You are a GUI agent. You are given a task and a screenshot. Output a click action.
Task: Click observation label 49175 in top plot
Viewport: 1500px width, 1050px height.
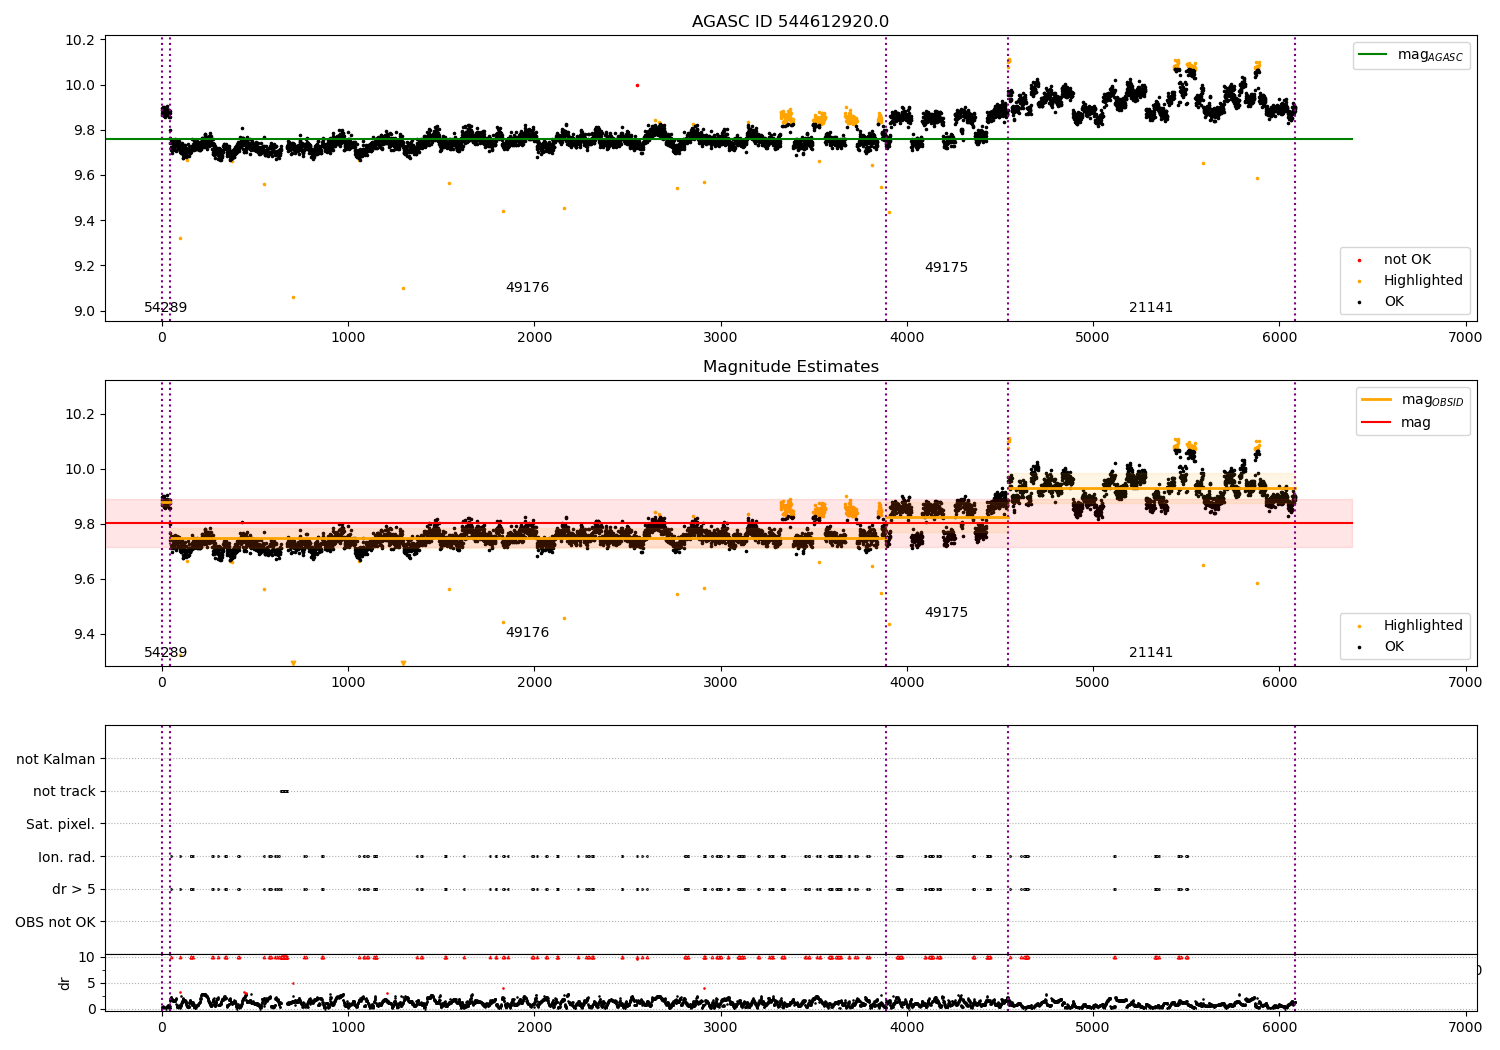[946, 268]
